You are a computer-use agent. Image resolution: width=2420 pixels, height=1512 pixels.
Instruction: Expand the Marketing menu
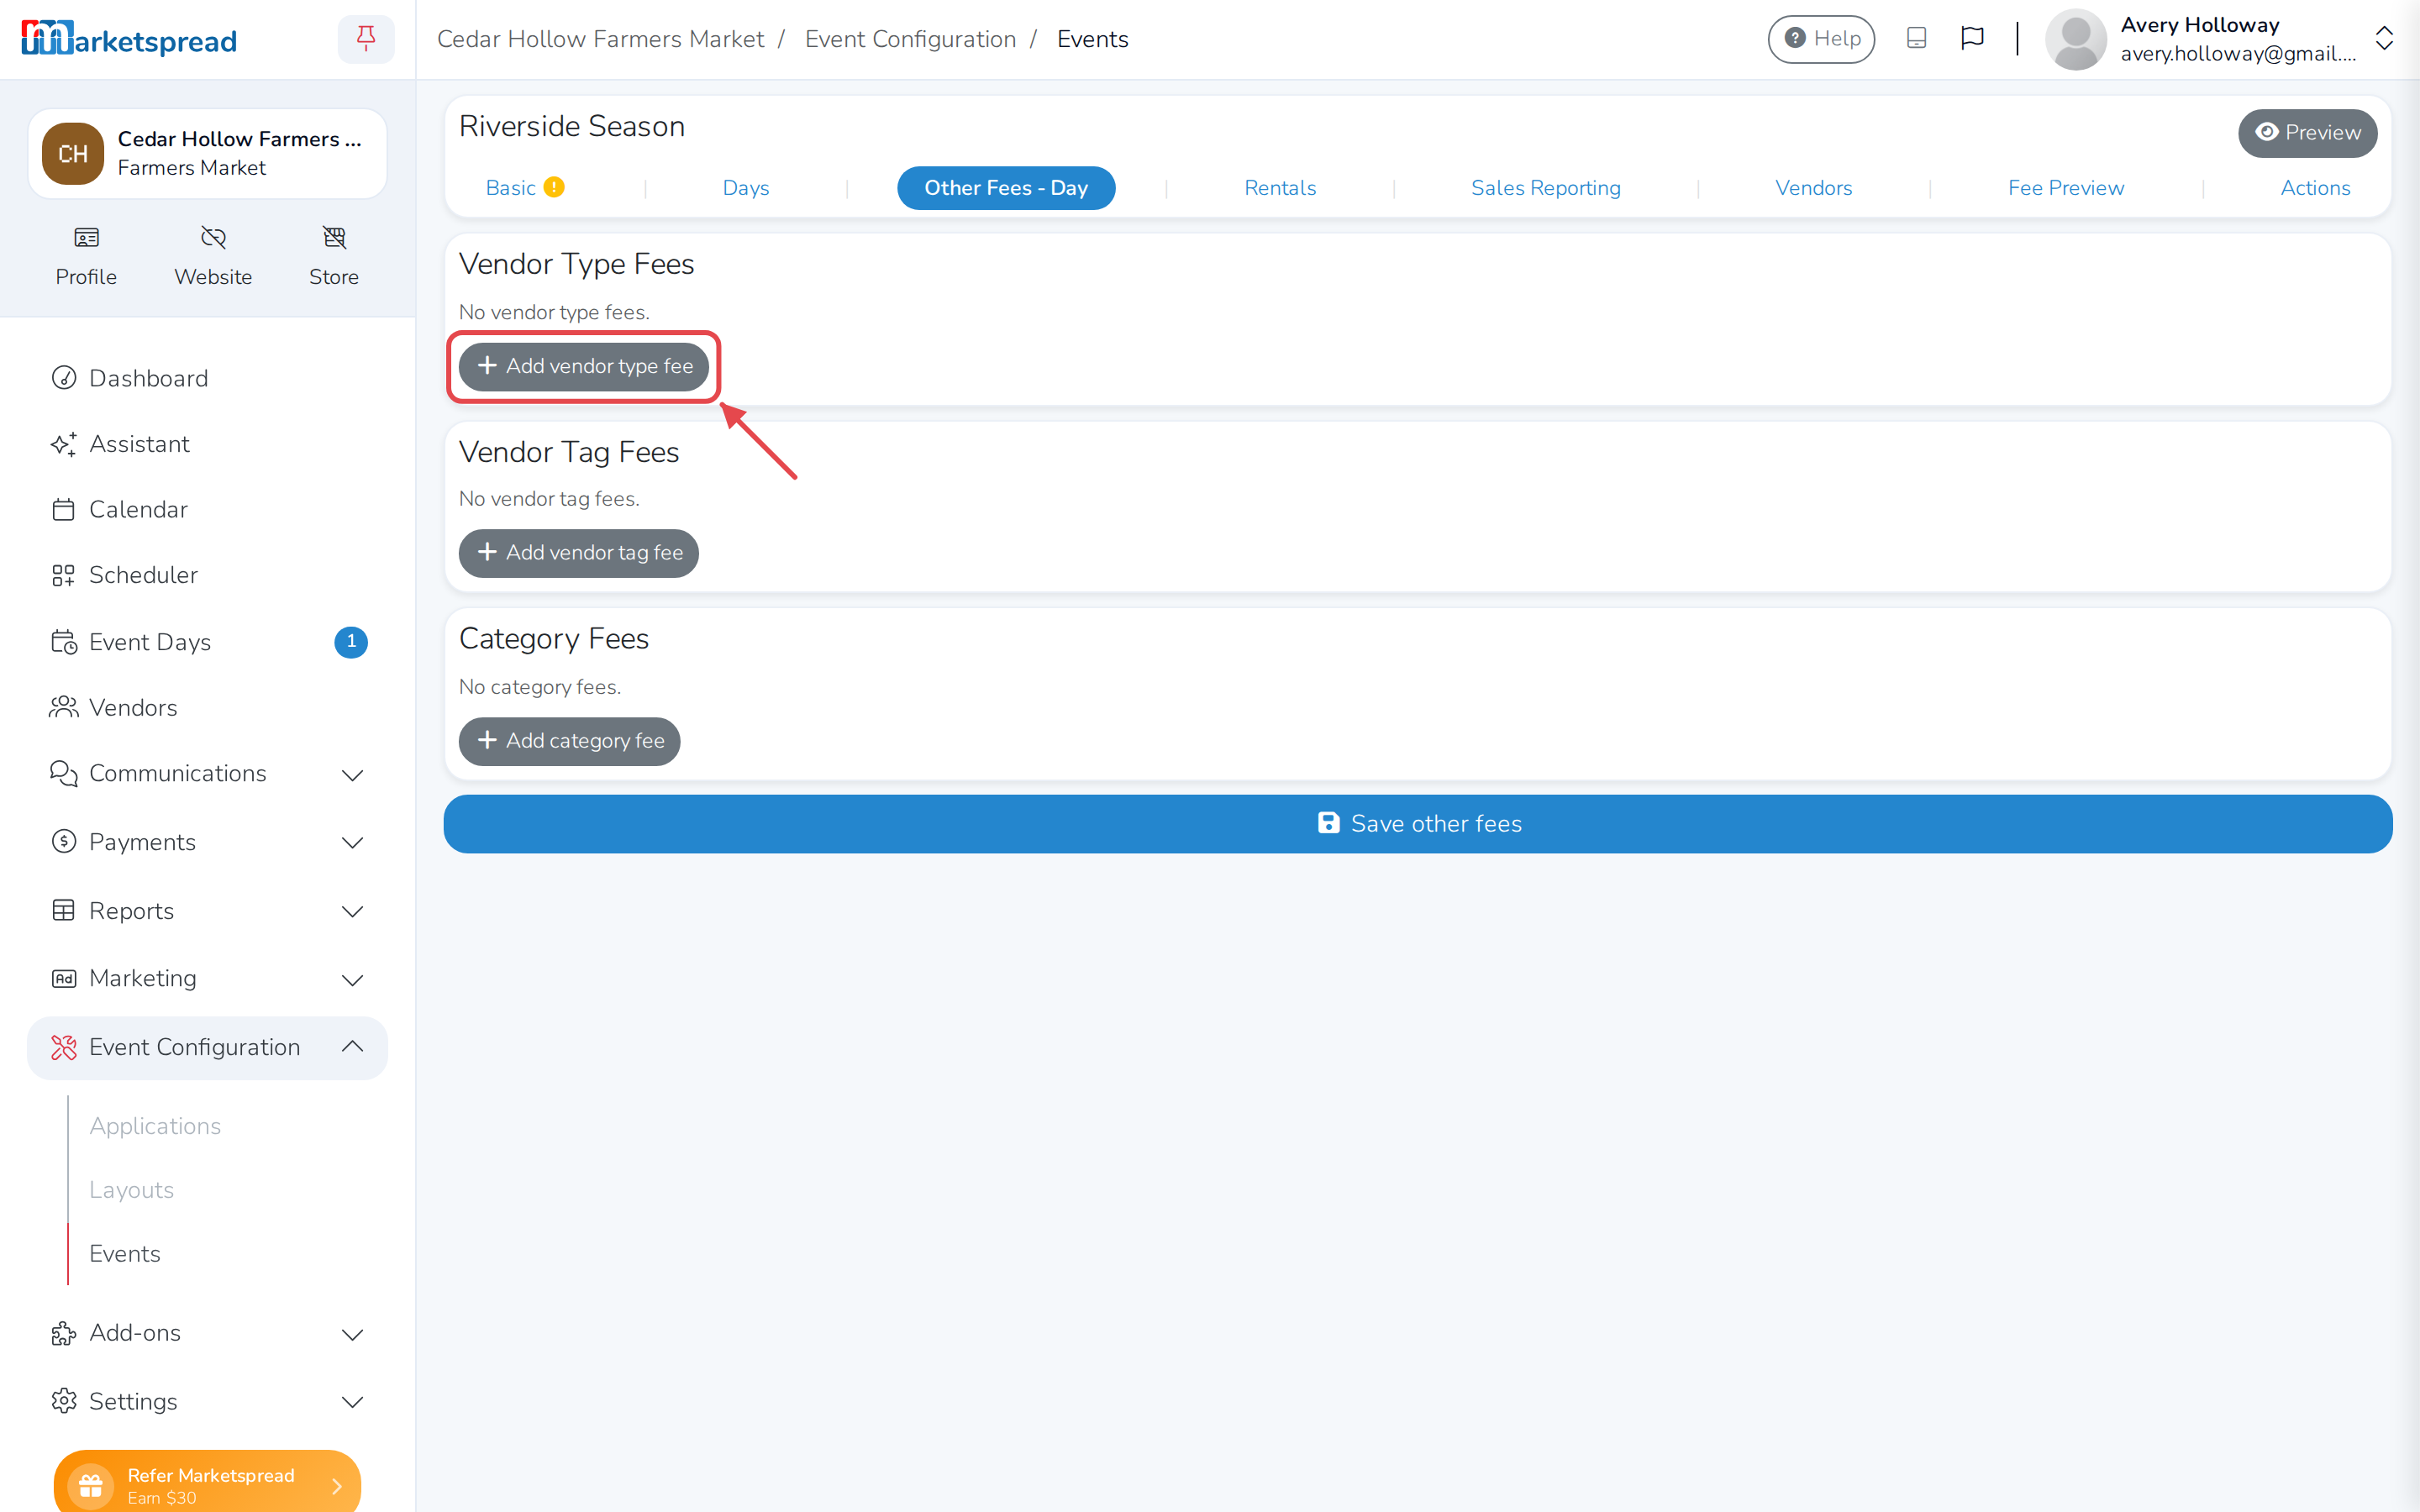point(207,978)
